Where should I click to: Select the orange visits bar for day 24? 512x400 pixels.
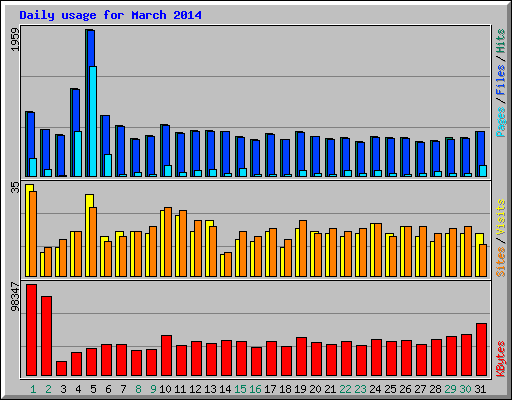coord(378,250)
